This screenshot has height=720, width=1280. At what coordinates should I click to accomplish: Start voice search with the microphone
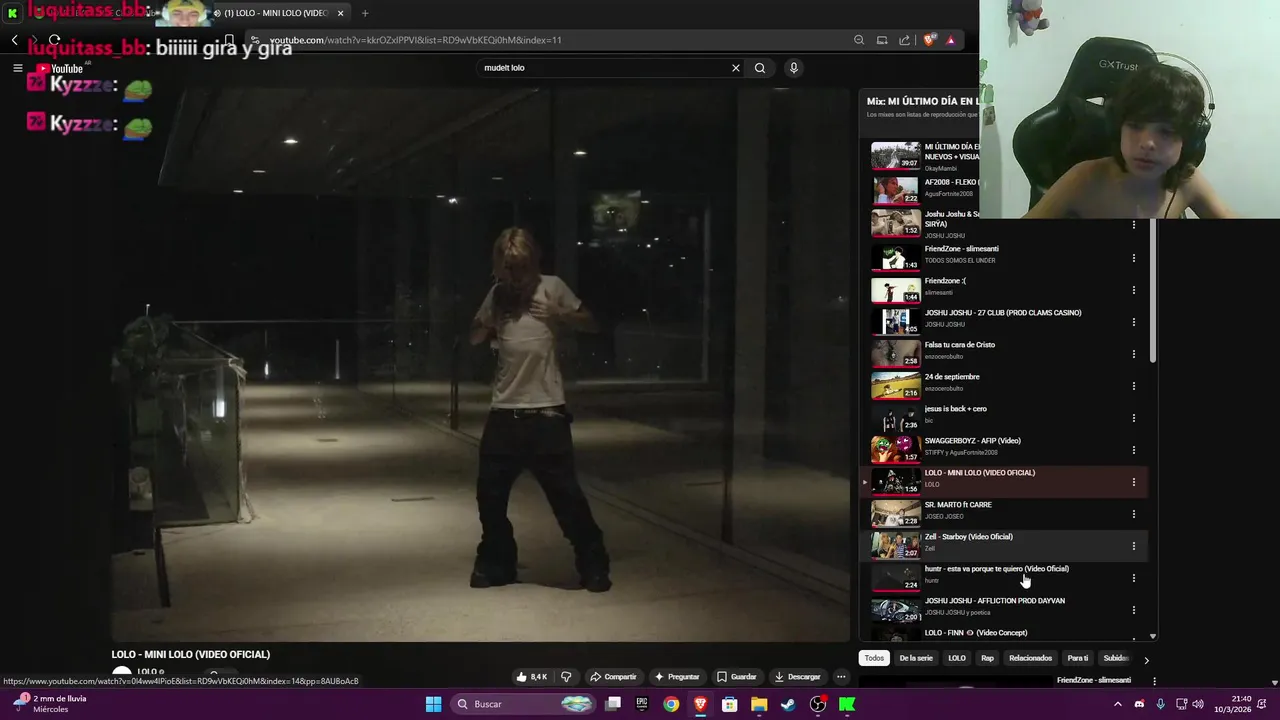point(794,68)
